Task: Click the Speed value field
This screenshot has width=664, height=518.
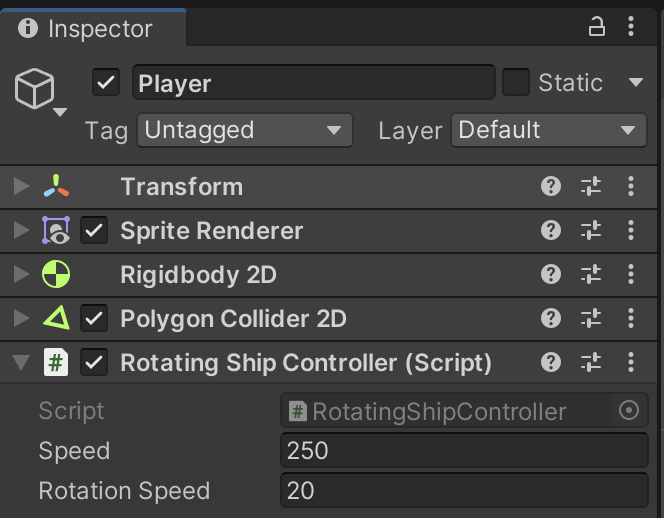Action: pos(464,451)
